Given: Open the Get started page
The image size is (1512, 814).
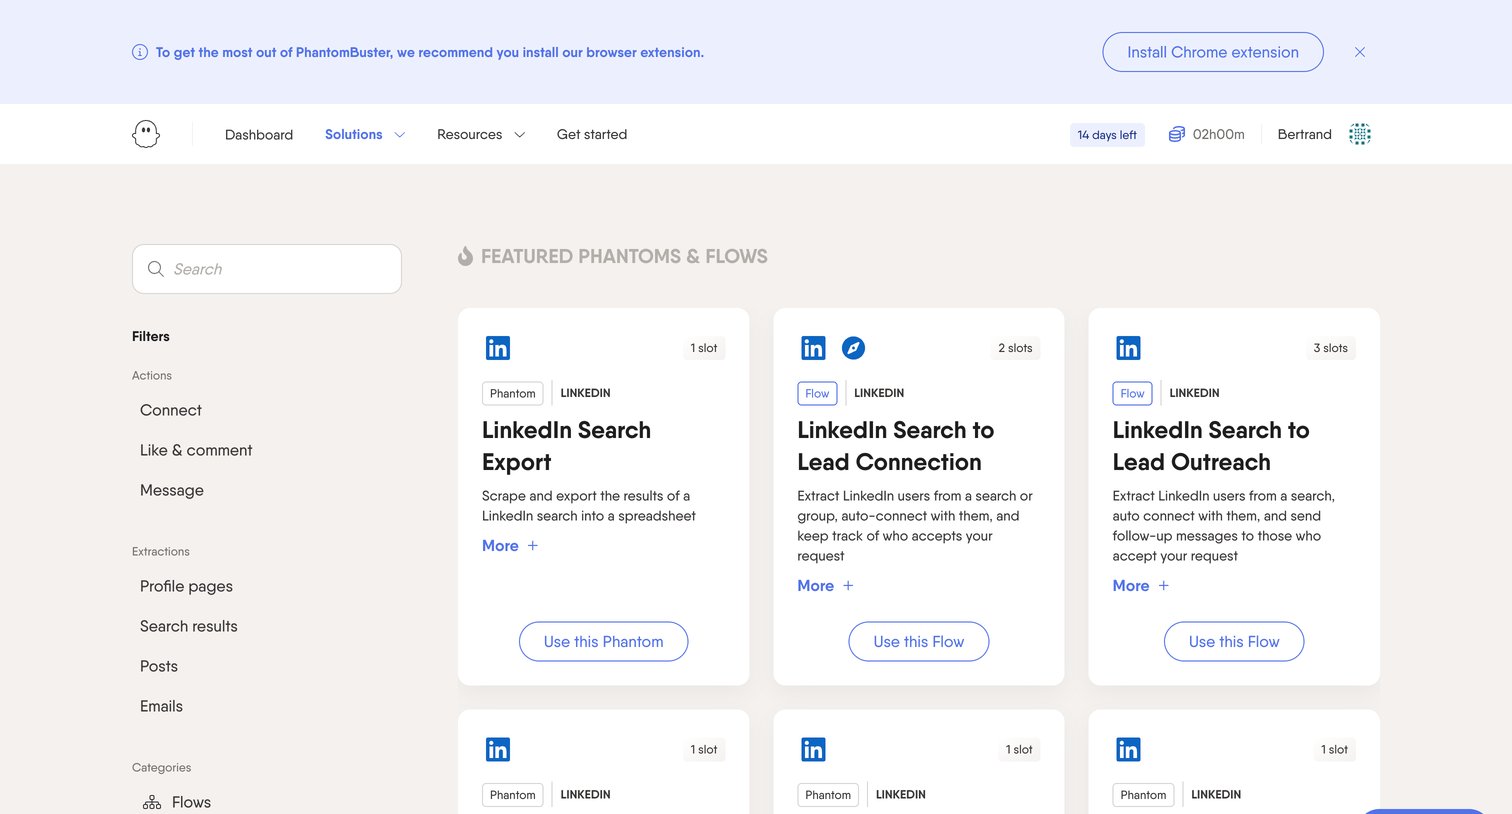Looking at the screenshot, I should pos(592,134).
